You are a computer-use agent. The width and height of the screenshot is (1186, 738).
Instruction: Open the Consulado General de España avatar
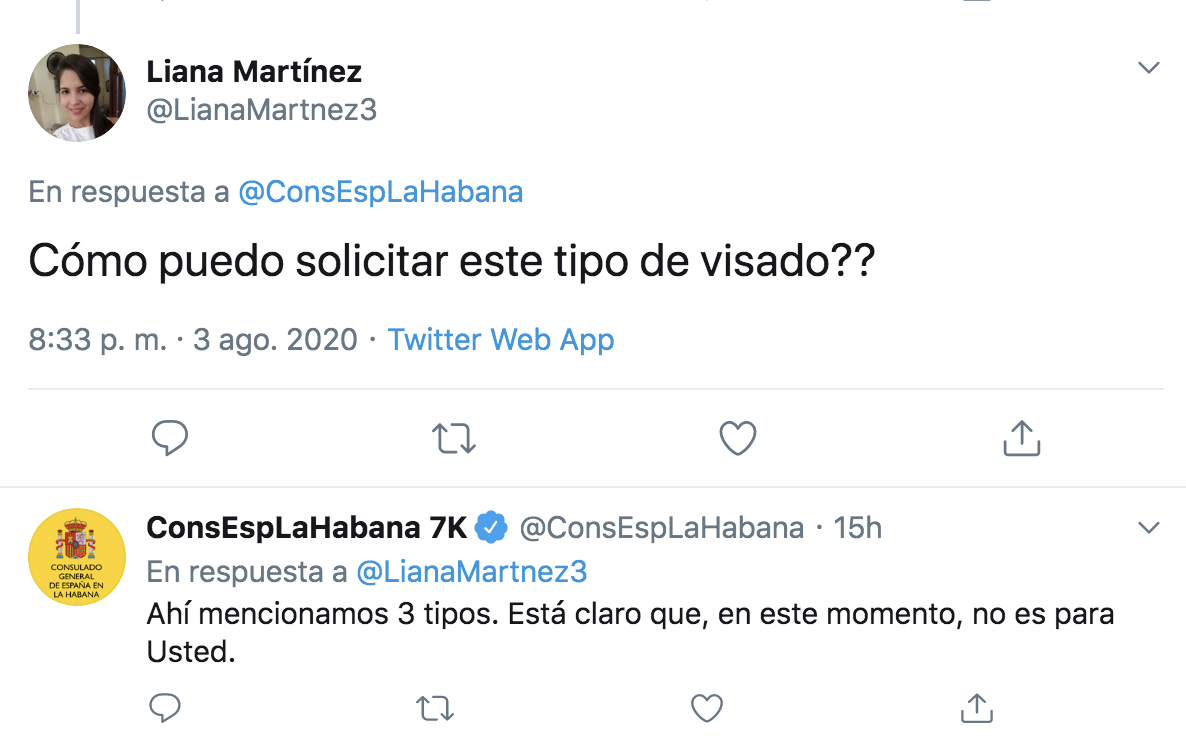coord(76,556)
